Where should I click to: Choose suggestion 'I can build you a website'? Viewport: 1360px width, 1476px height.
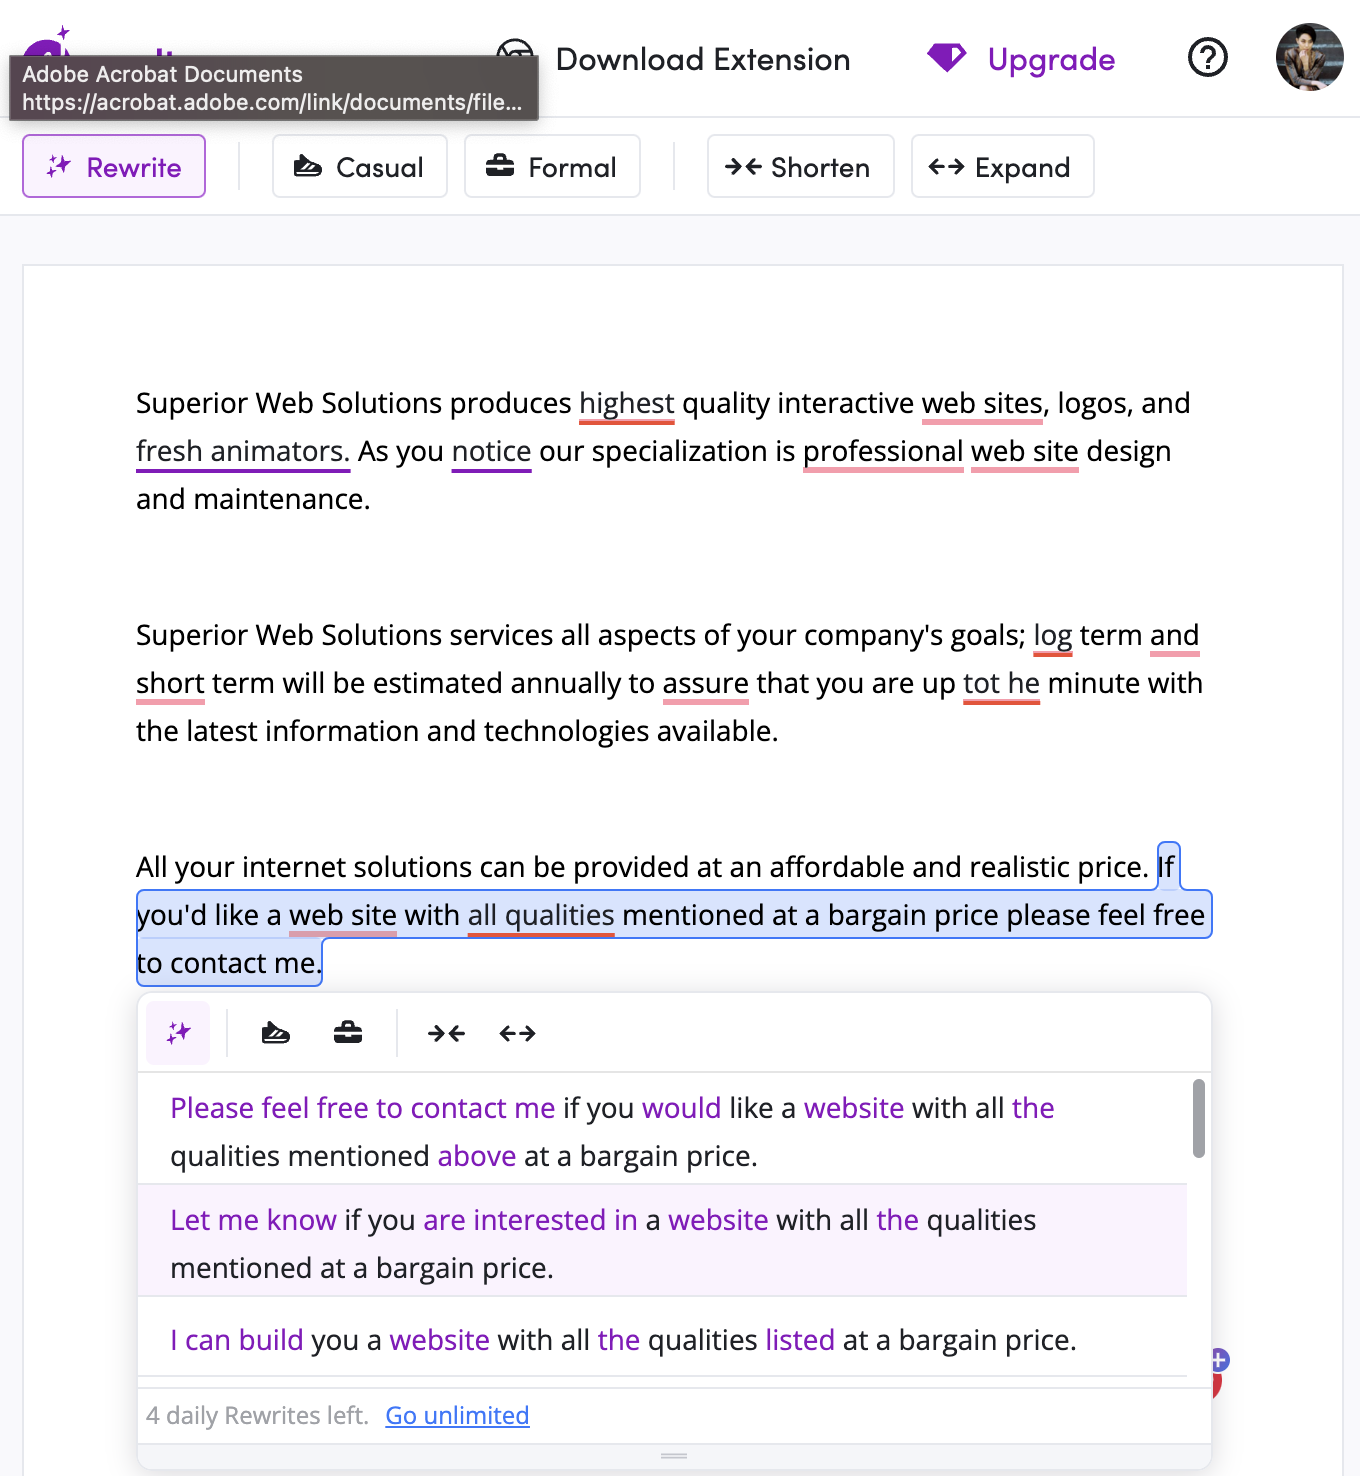[662, 1339]
